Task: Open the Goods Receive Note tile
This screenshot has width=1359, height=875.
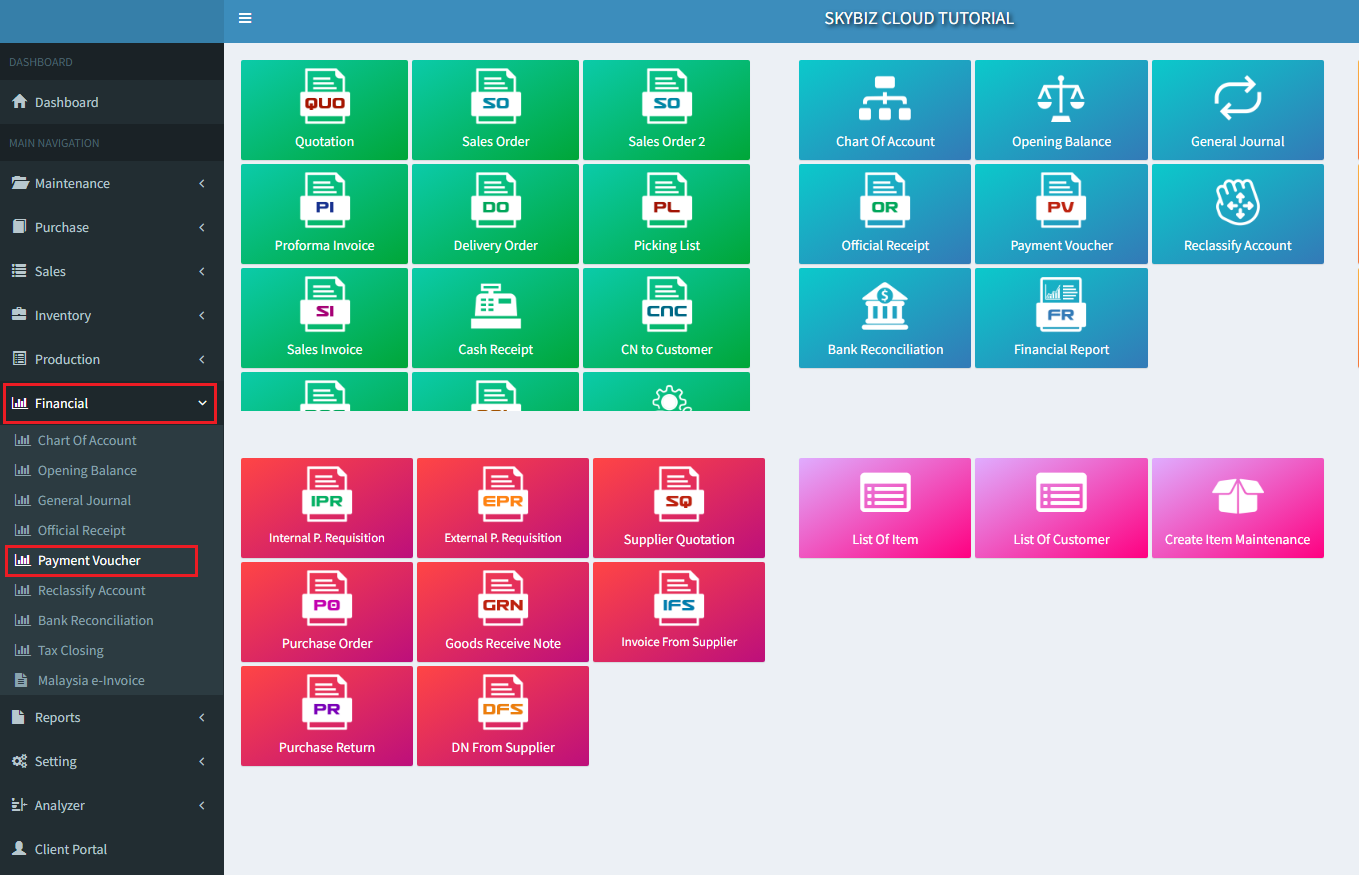Action: [503, 612]
